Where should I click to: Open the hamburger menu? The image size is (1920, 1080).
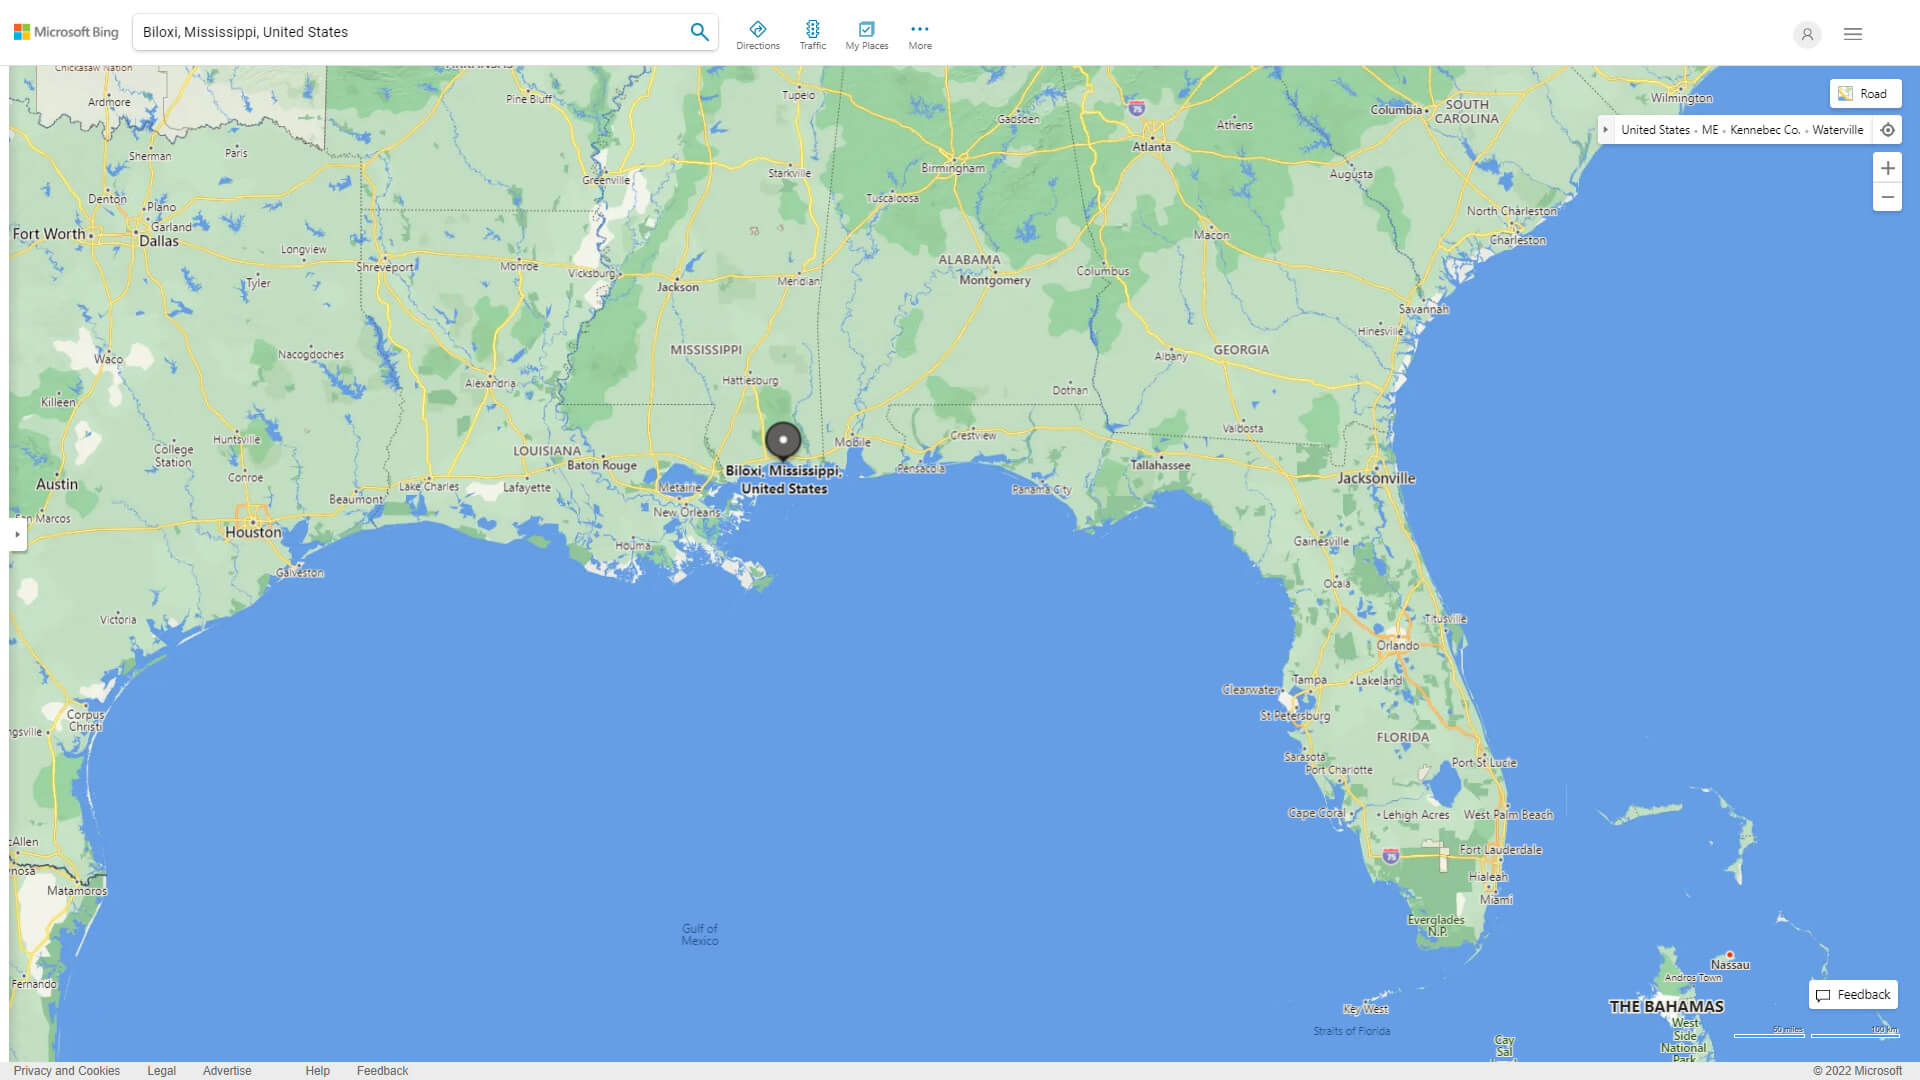[1852, 34]
